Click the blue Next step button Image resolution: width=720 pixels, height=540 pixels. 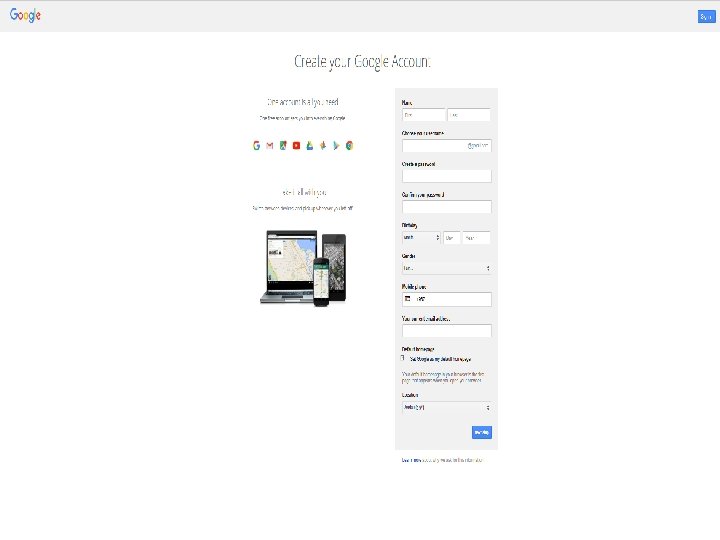tap(482, 433)
